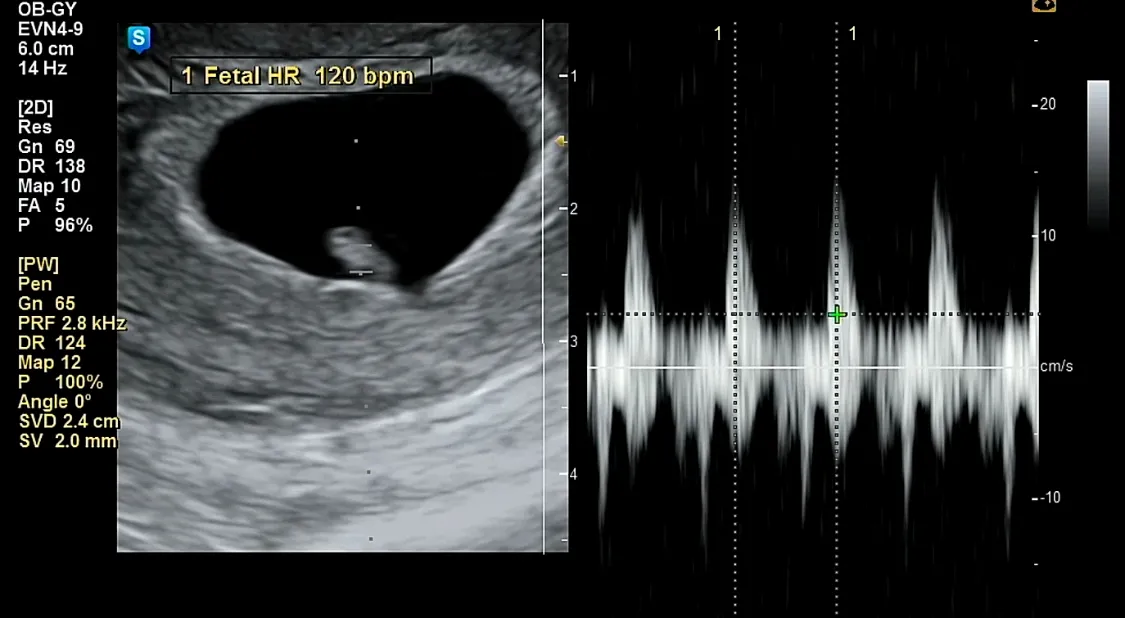Select the Fetal HR 120 bpm measurement label
Image resolution: width=1125 pixels, height=618 pixels.
[x=301, y=75]
